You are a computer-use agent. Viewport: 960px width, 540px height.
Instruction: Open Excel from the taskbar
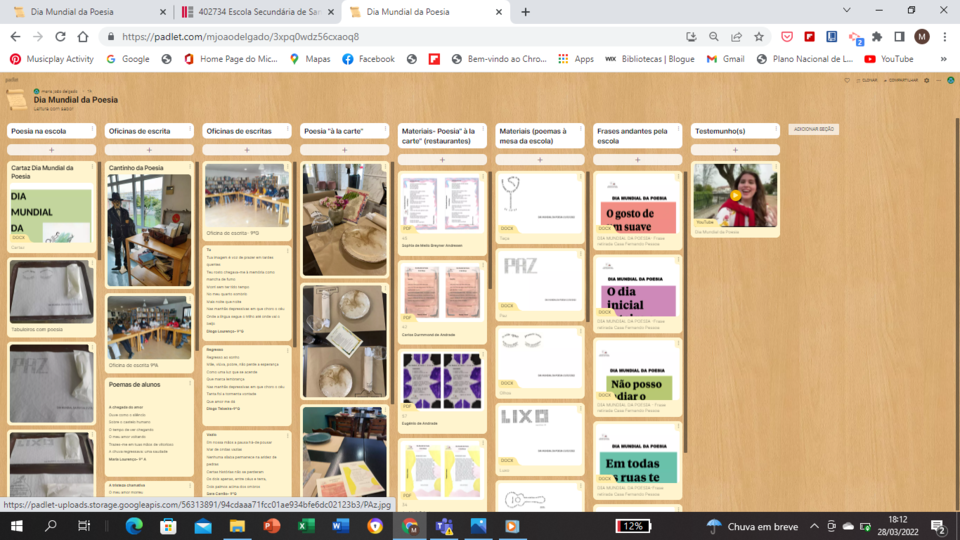tap(306, 526)
